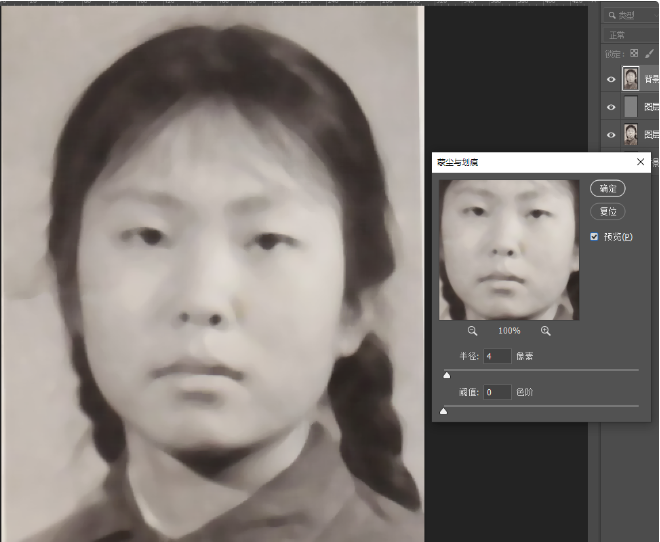This screenshot has width=660, height=542.
Task: Select the top layer portrait thumbnail
Action: pyautogui.click(x=631, y=79)
